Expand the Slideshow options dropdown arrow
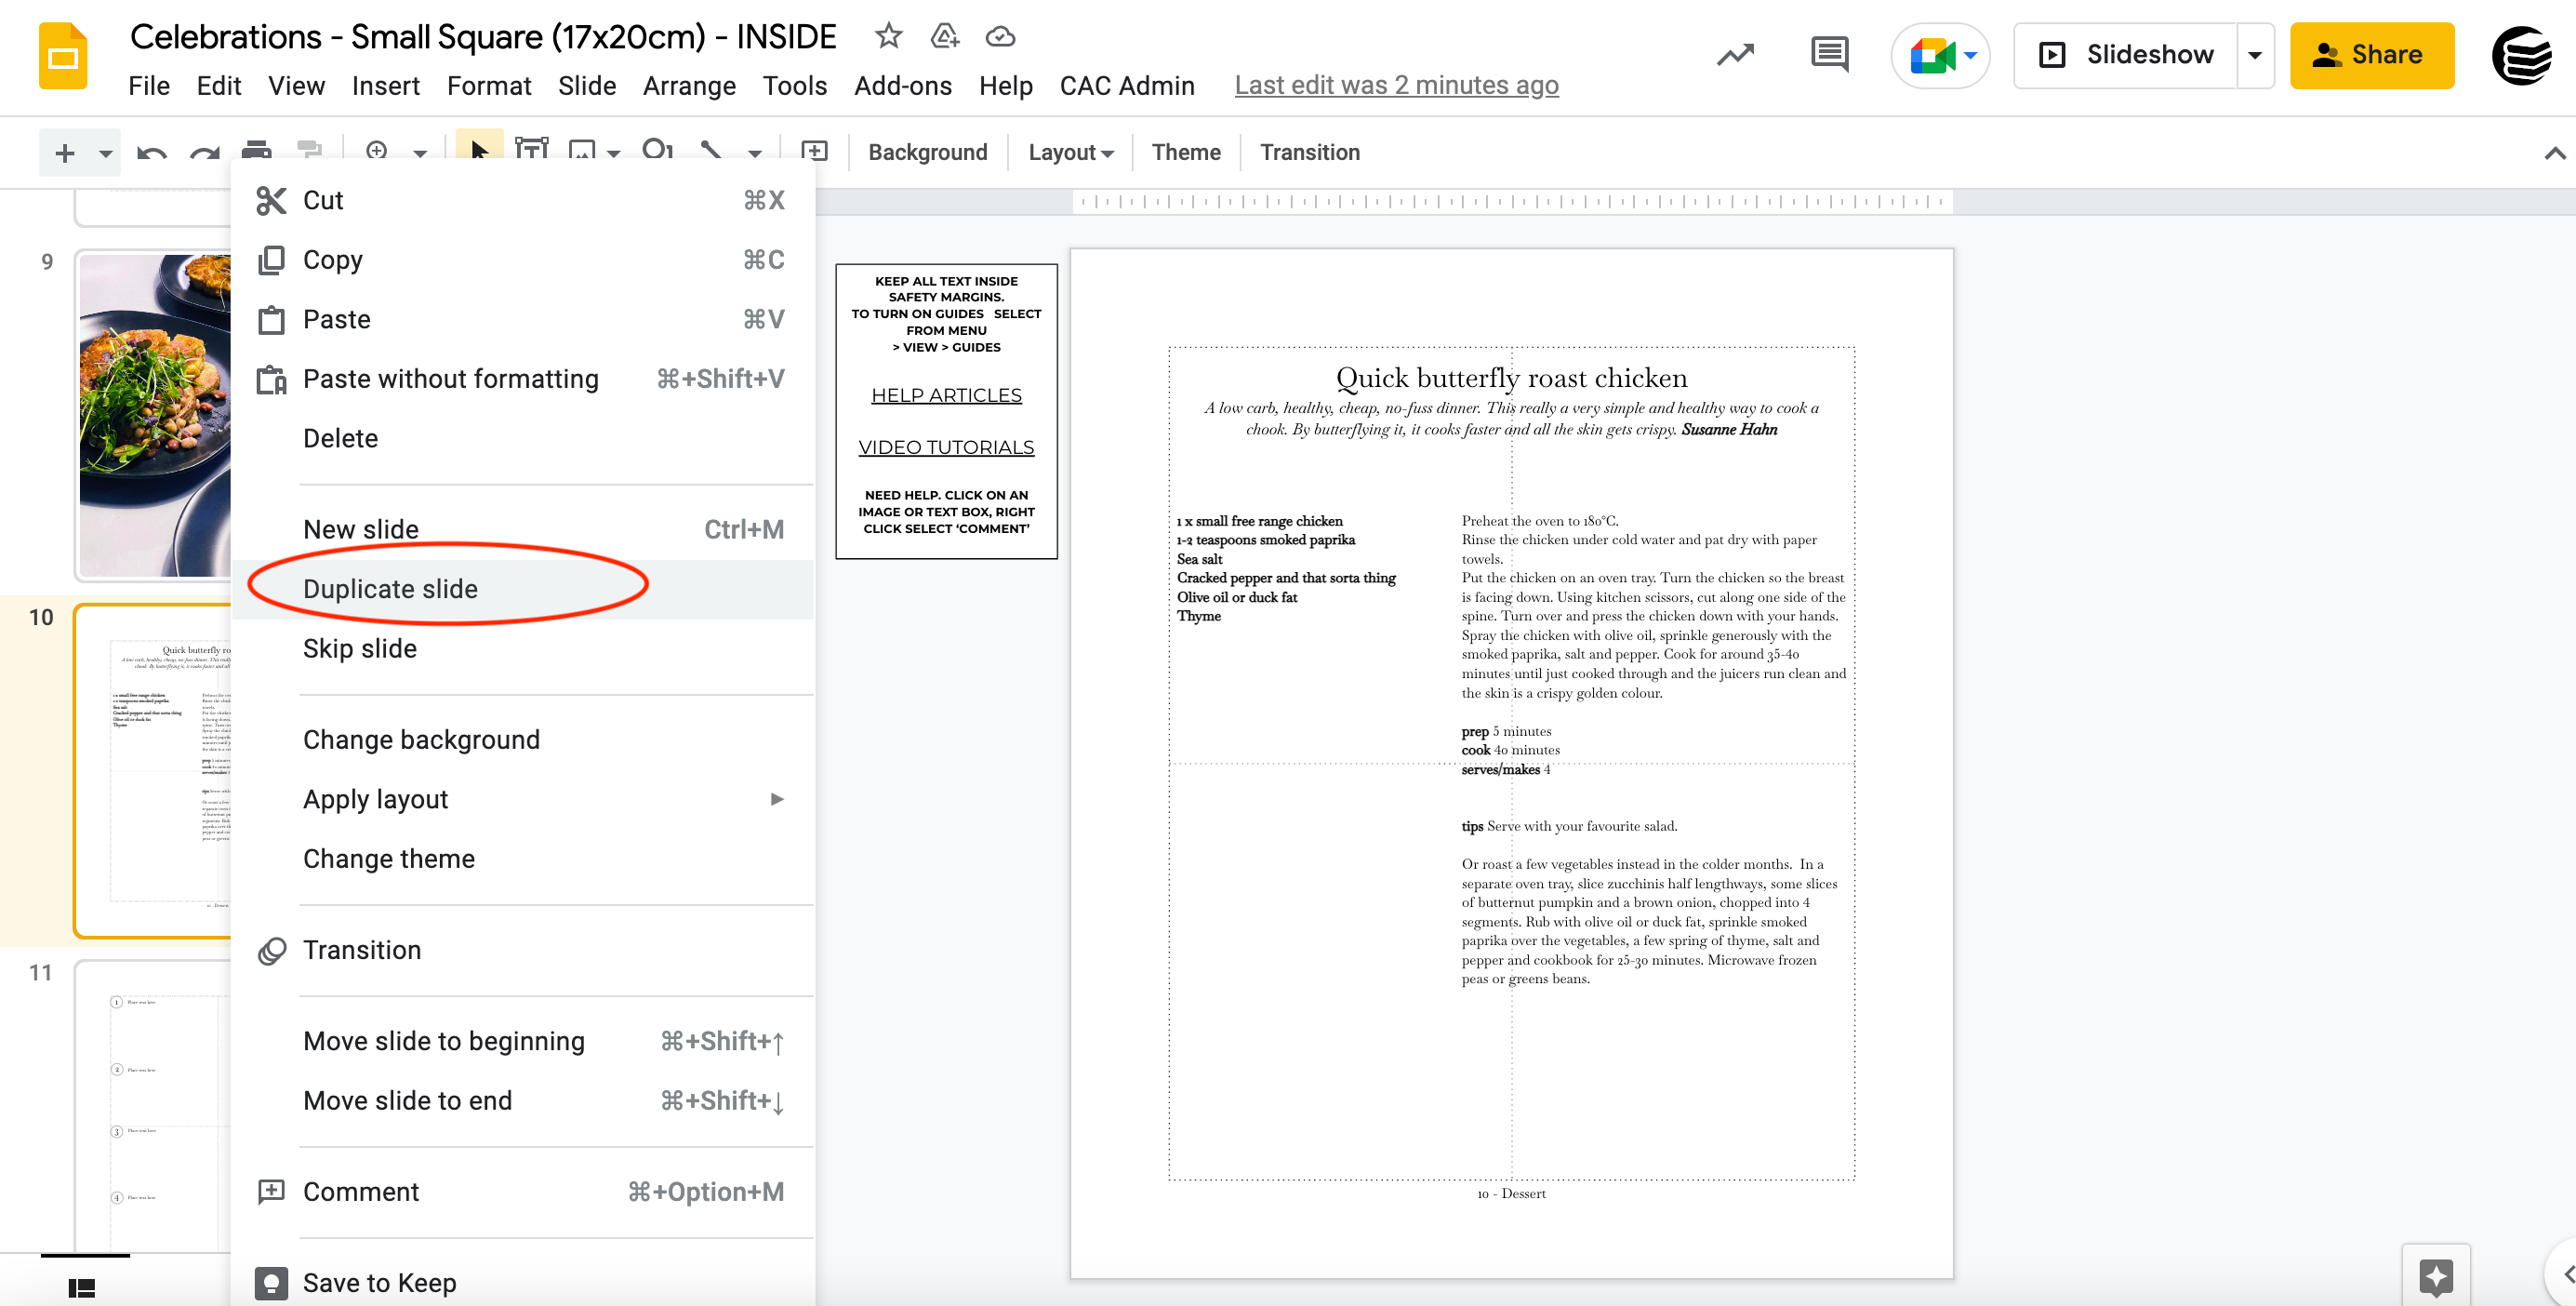The image size is (2576, 1306). coord(2255,54)
